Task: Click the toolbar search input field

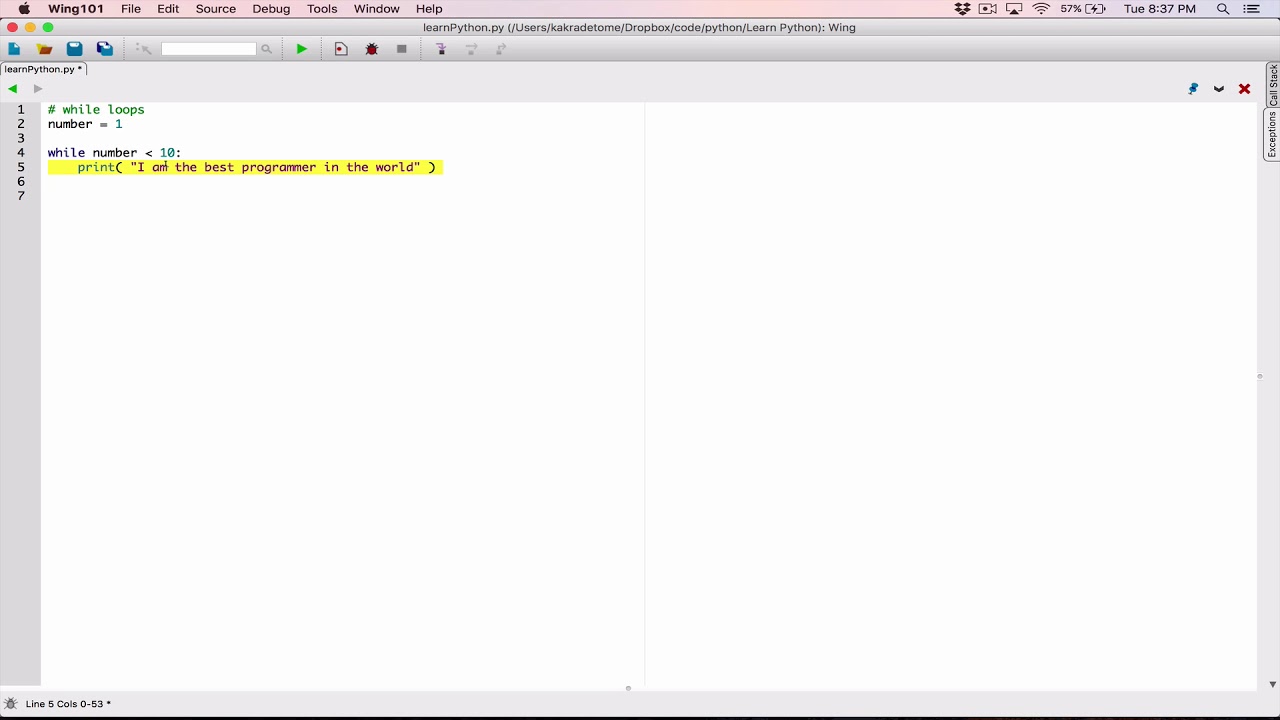Action: 208,49
